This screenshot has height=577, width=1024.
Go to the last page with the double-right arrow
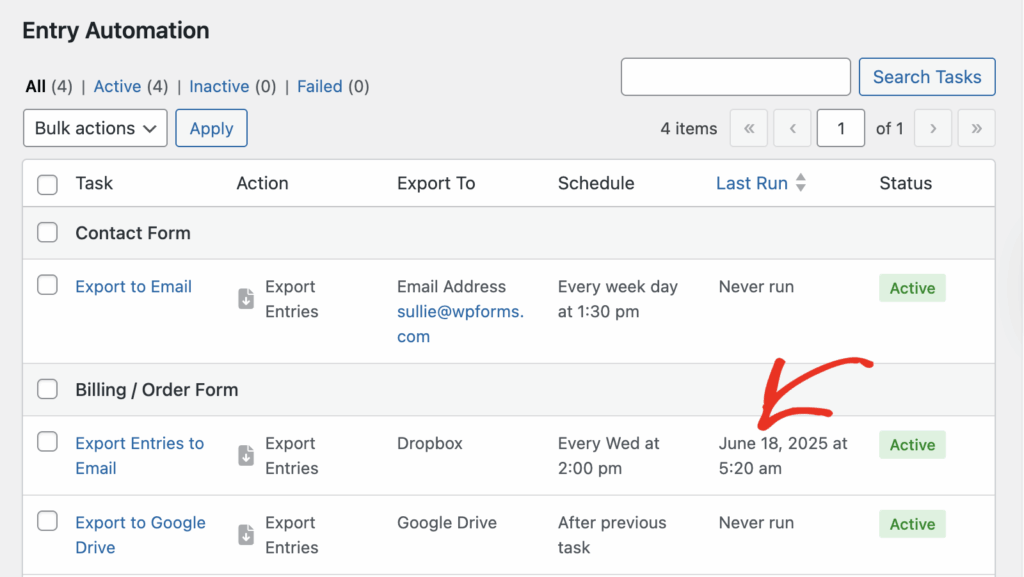(x=976, y=128)
